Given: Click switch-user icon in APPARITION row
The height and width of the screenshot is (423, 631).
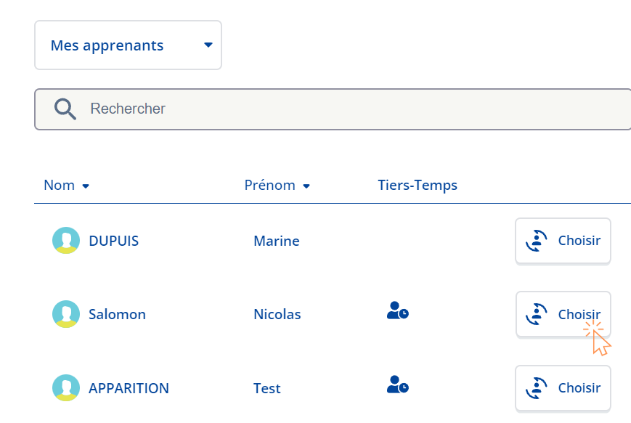Looking at the screenshot, I should tap(536, 388).
